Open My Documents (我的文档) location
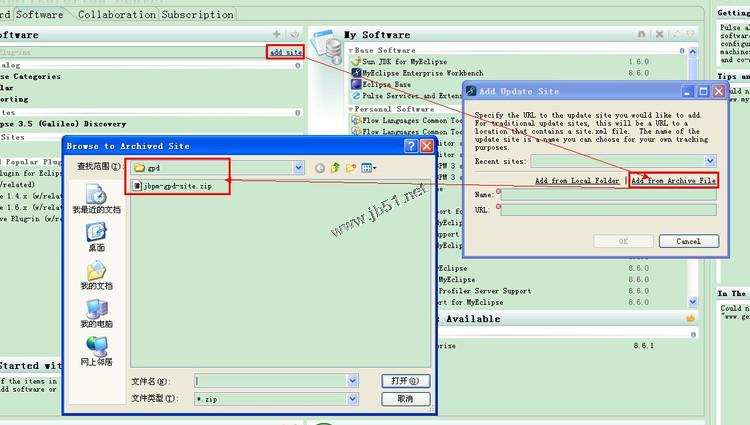 click(x=96, y=276)
